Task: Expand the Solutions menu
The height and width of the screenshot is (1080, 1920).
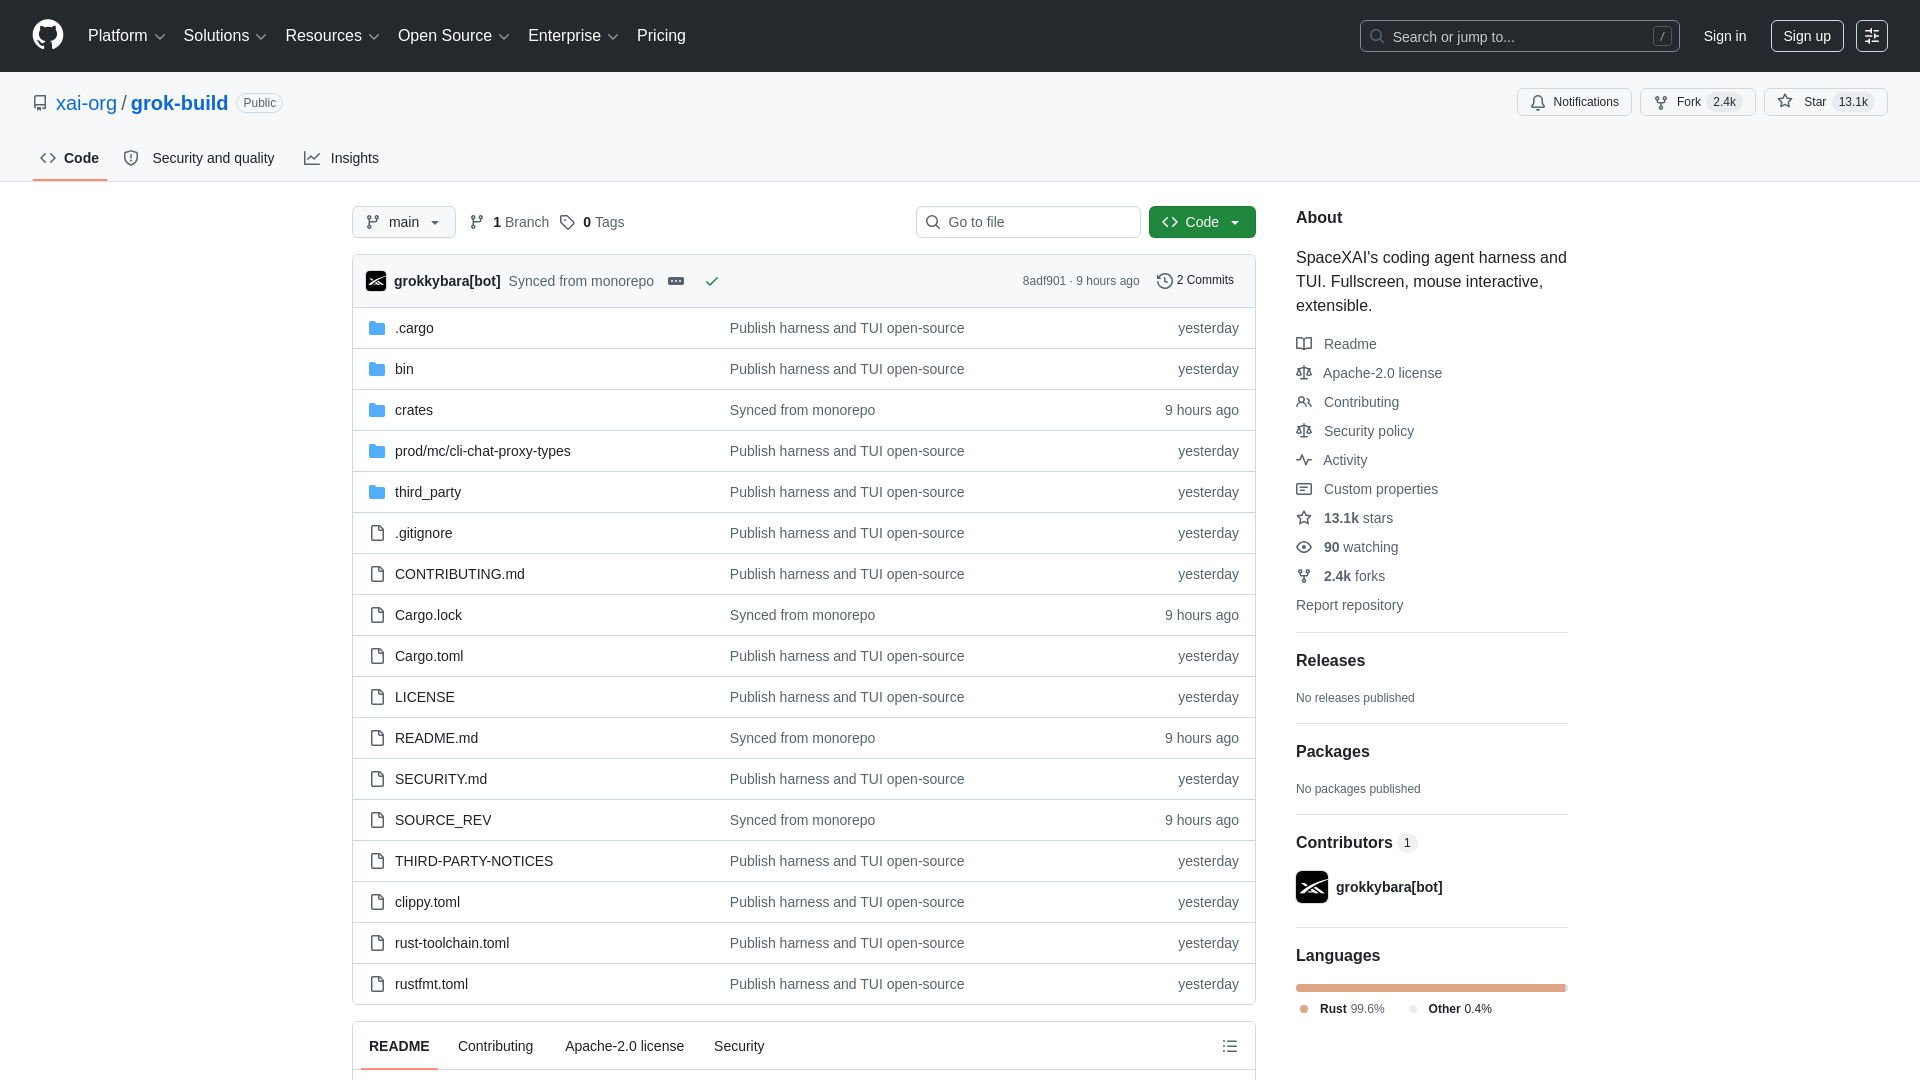Action: coord(225,35)
